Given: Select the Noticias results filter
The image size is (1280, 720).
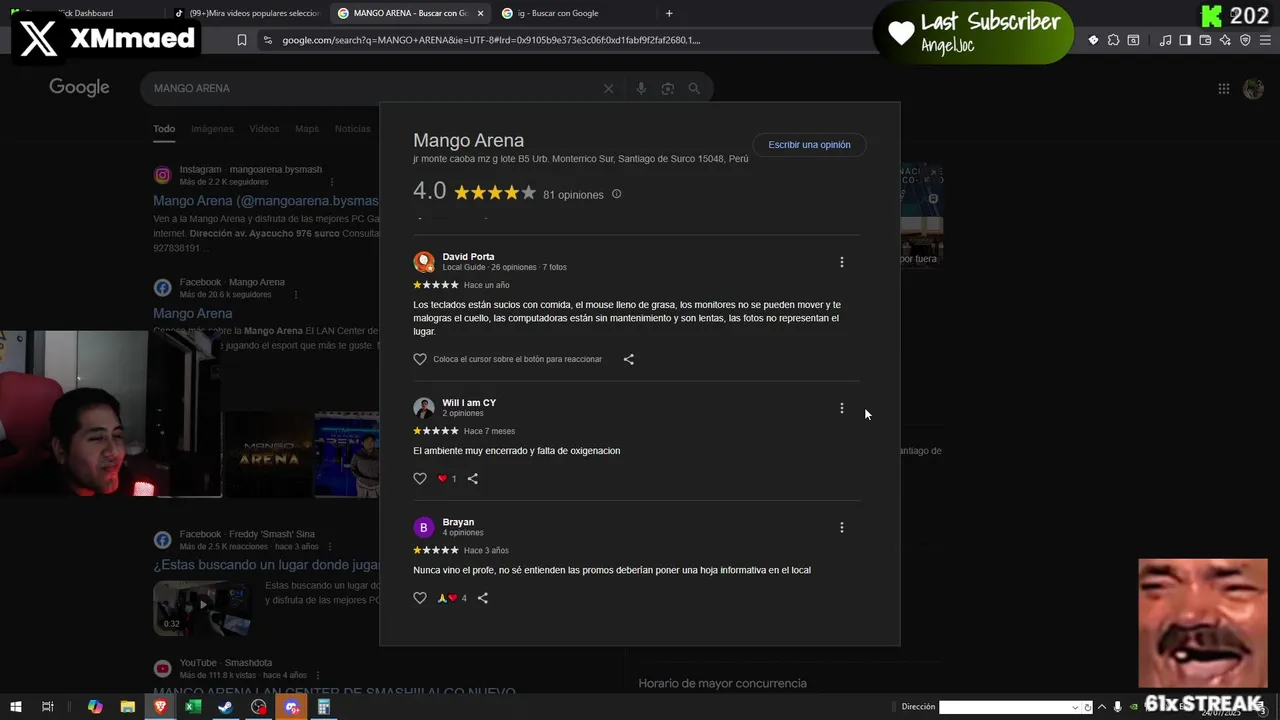Looking at the screenshot, I should (x=352, y=129).
